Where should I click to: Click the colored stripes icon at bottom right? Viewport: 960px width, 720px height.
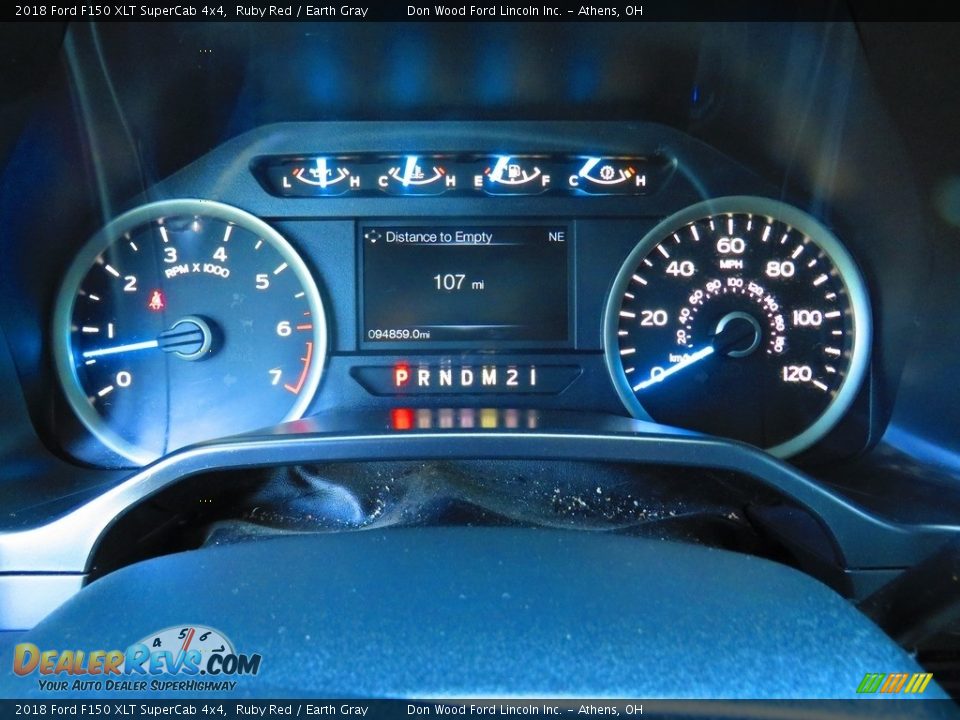[894, 683]
